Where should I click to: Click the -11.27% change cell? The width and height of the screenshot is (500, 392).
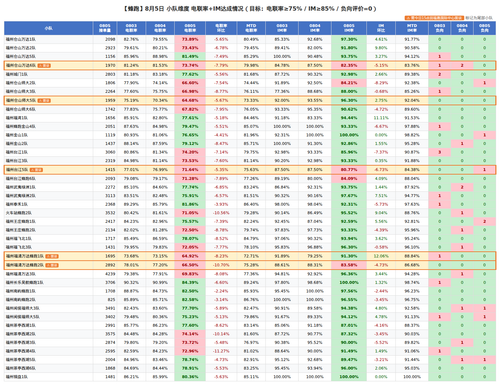click(221, 351)
